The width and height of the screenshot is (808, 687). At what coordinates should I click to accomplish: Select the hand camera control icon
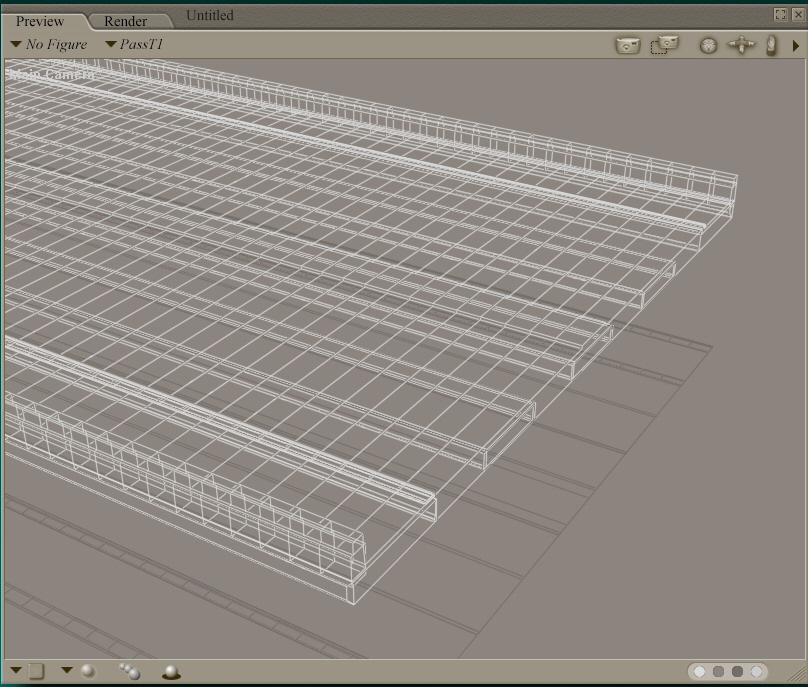[x=771, y=45]
